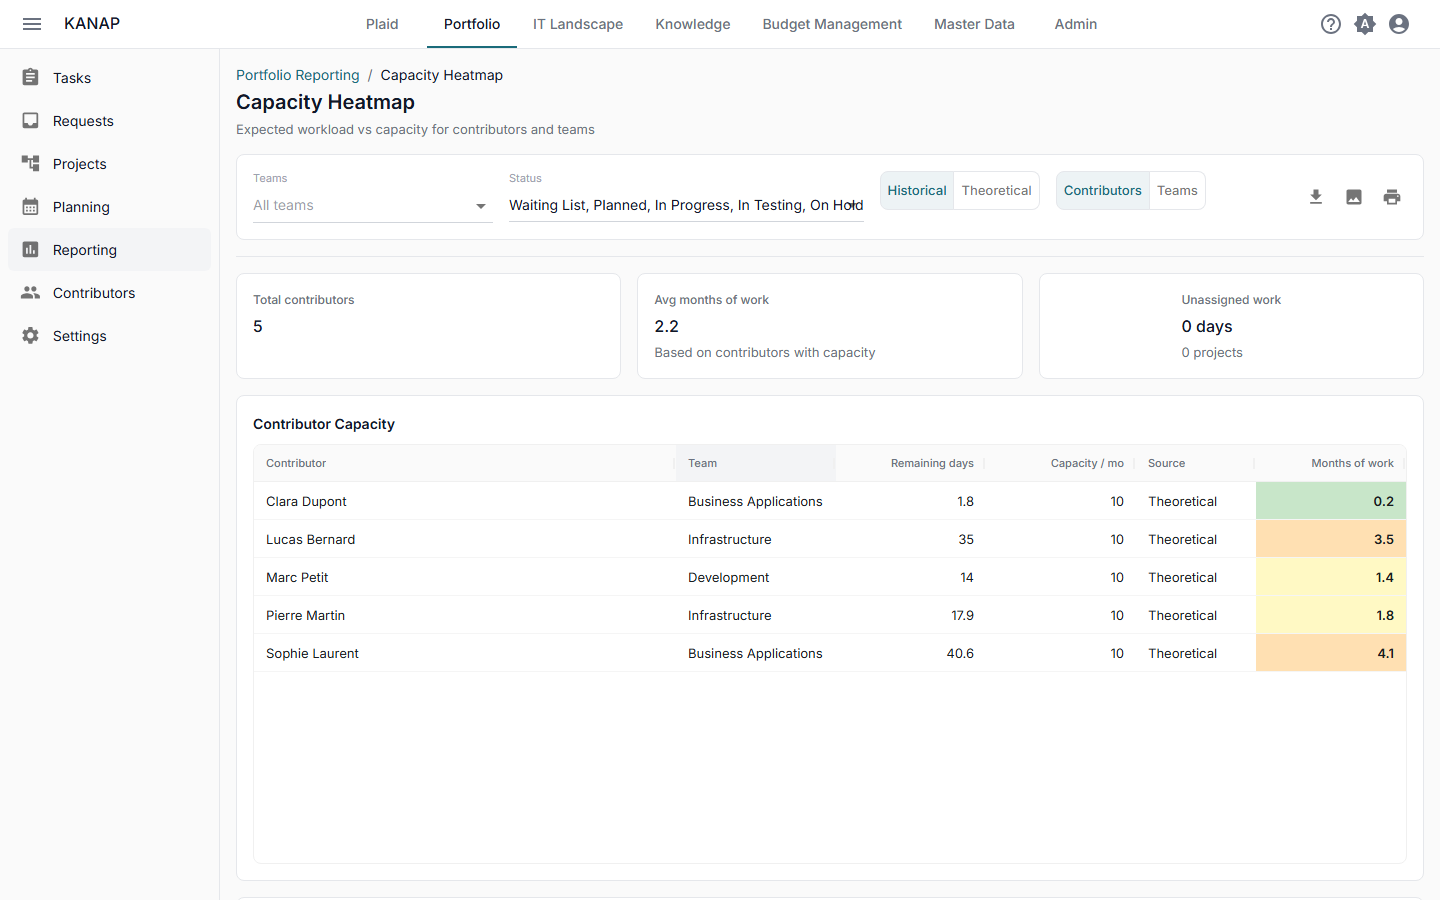Switch to the Knowledge tab

(693, 24)
